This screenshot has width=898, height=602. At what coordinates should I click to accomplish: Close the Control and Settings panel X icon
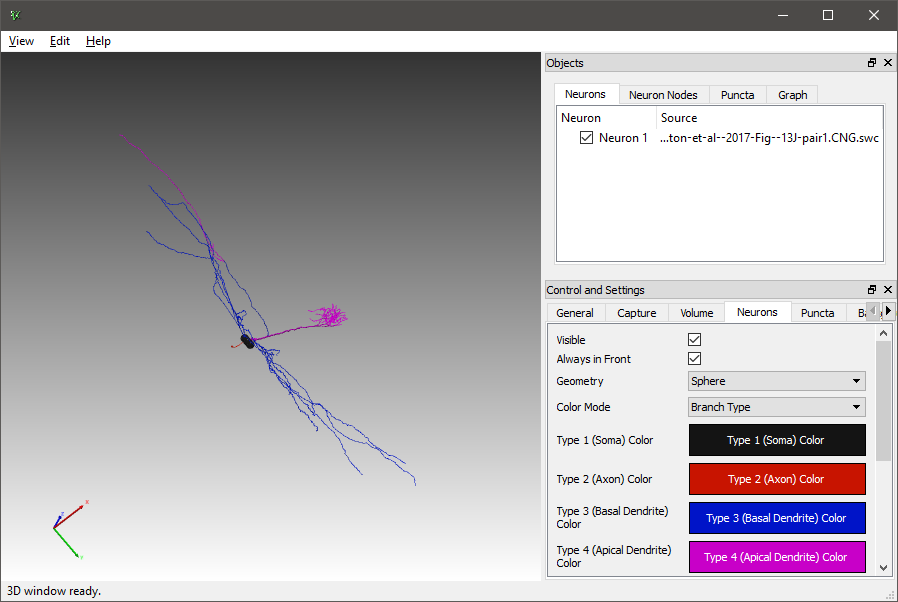887,289
